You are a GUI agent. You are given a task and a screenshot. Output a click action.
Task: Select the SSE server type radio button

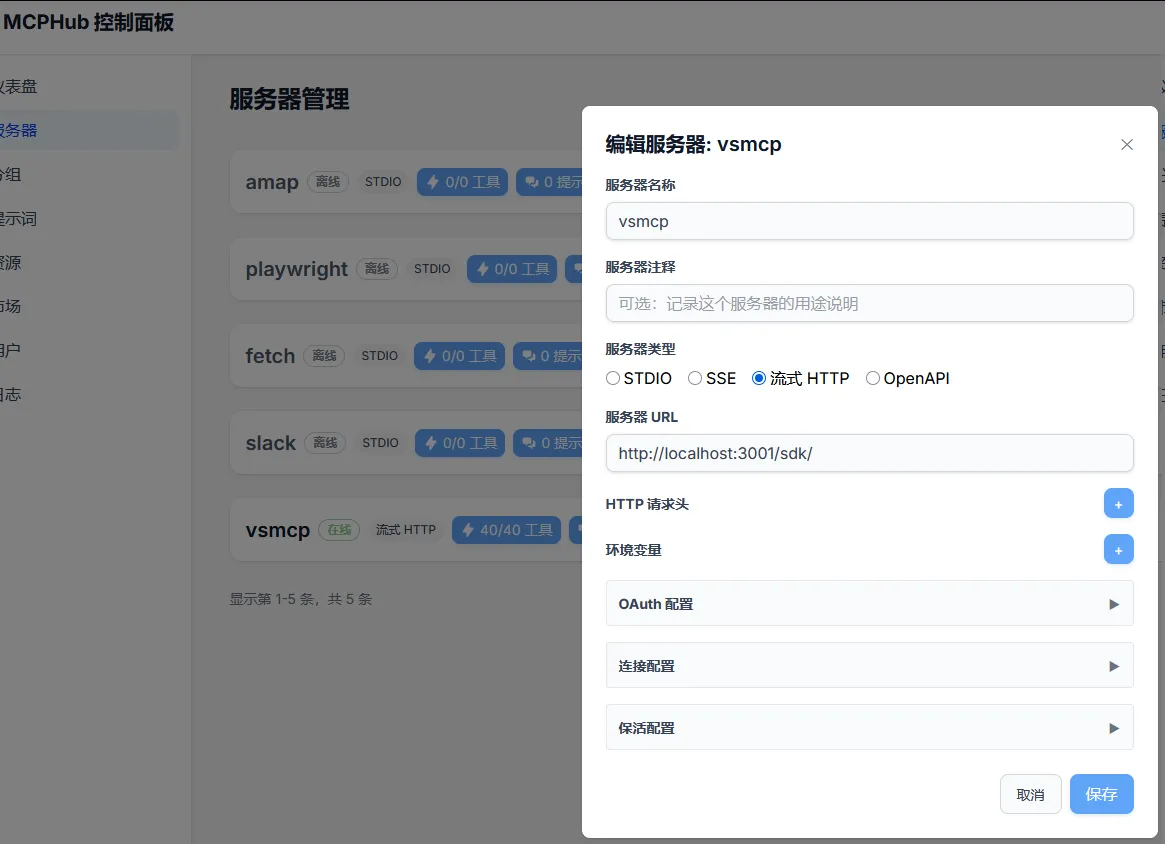(x=694, y=378)
